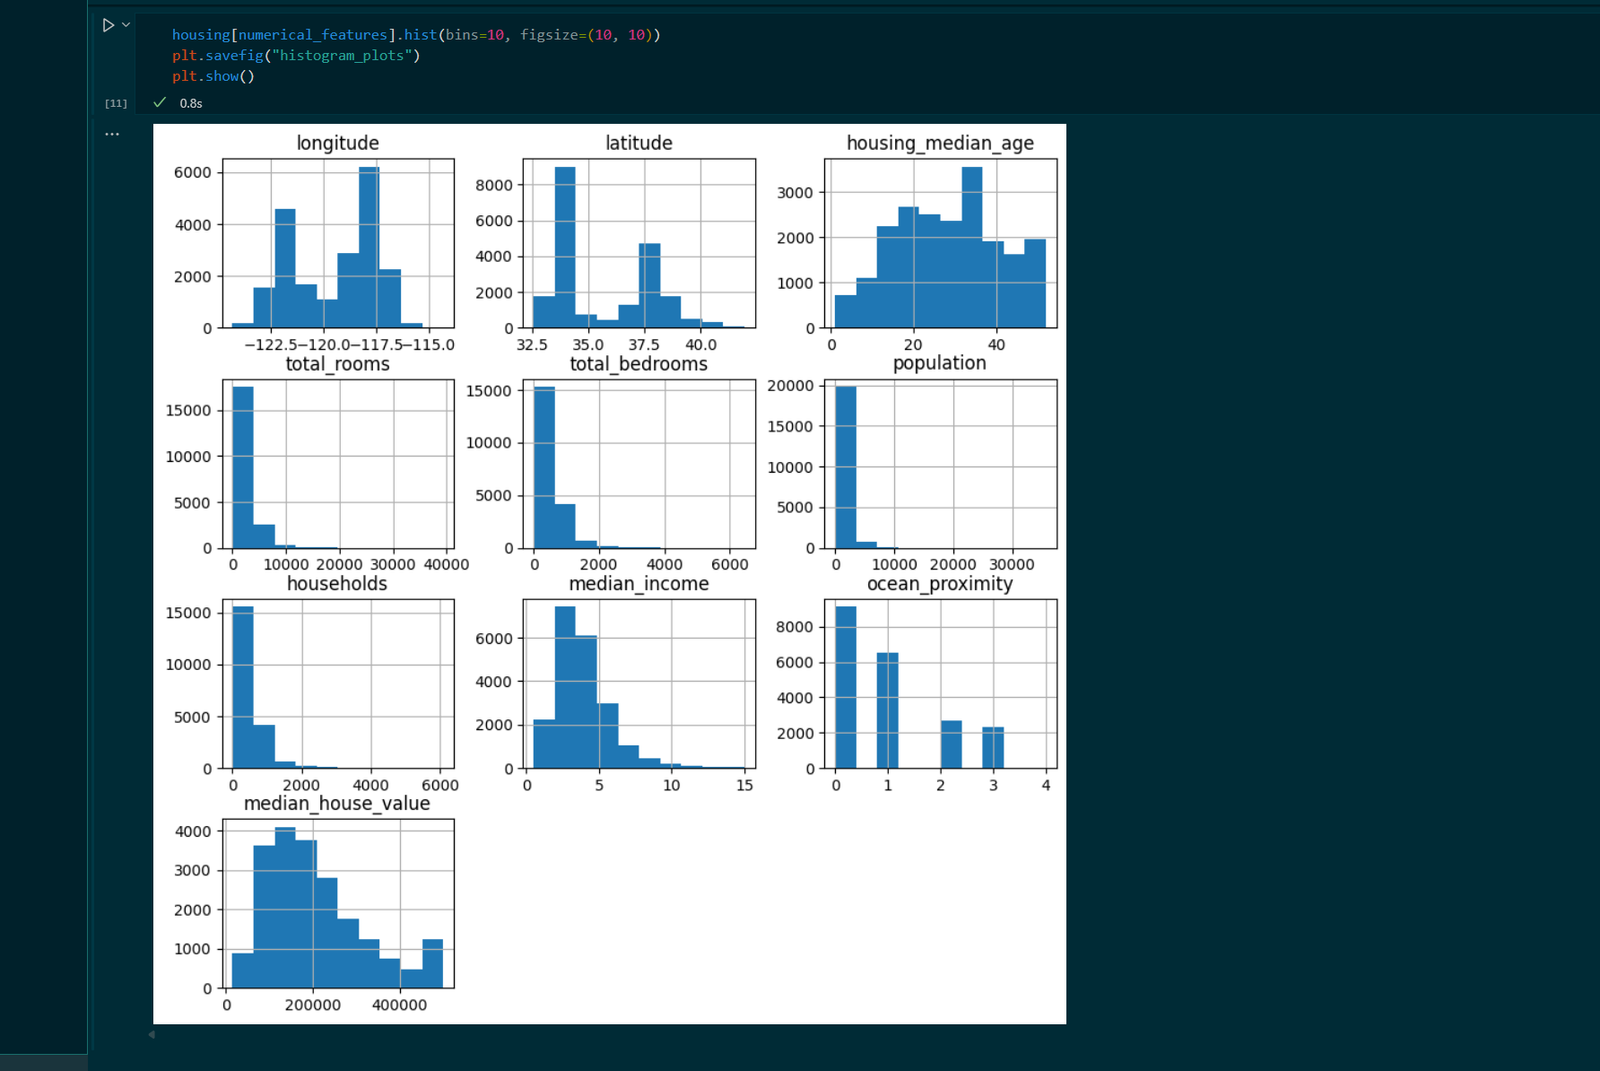Click the population histogram plot
Screen dimensions: 1600x1071
point(940,463)
